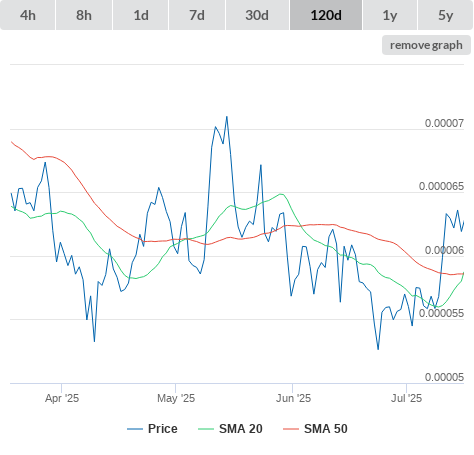
Task: Click the remove graph button
Action: (x=426, y=45)
